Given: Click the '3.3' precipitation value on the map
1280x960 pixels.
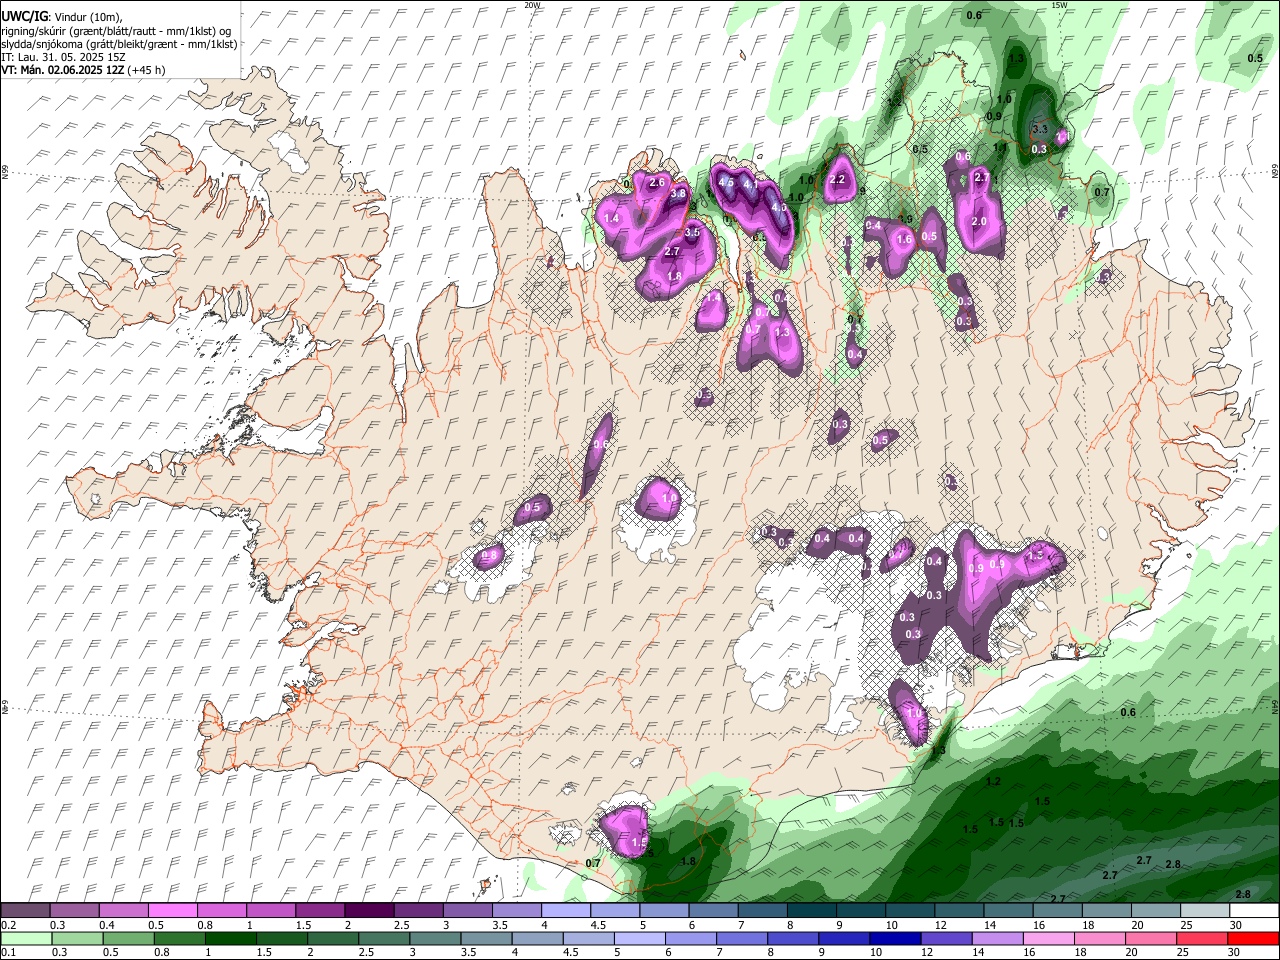Looking at the screenshot, I should (x=1039, y=129).
